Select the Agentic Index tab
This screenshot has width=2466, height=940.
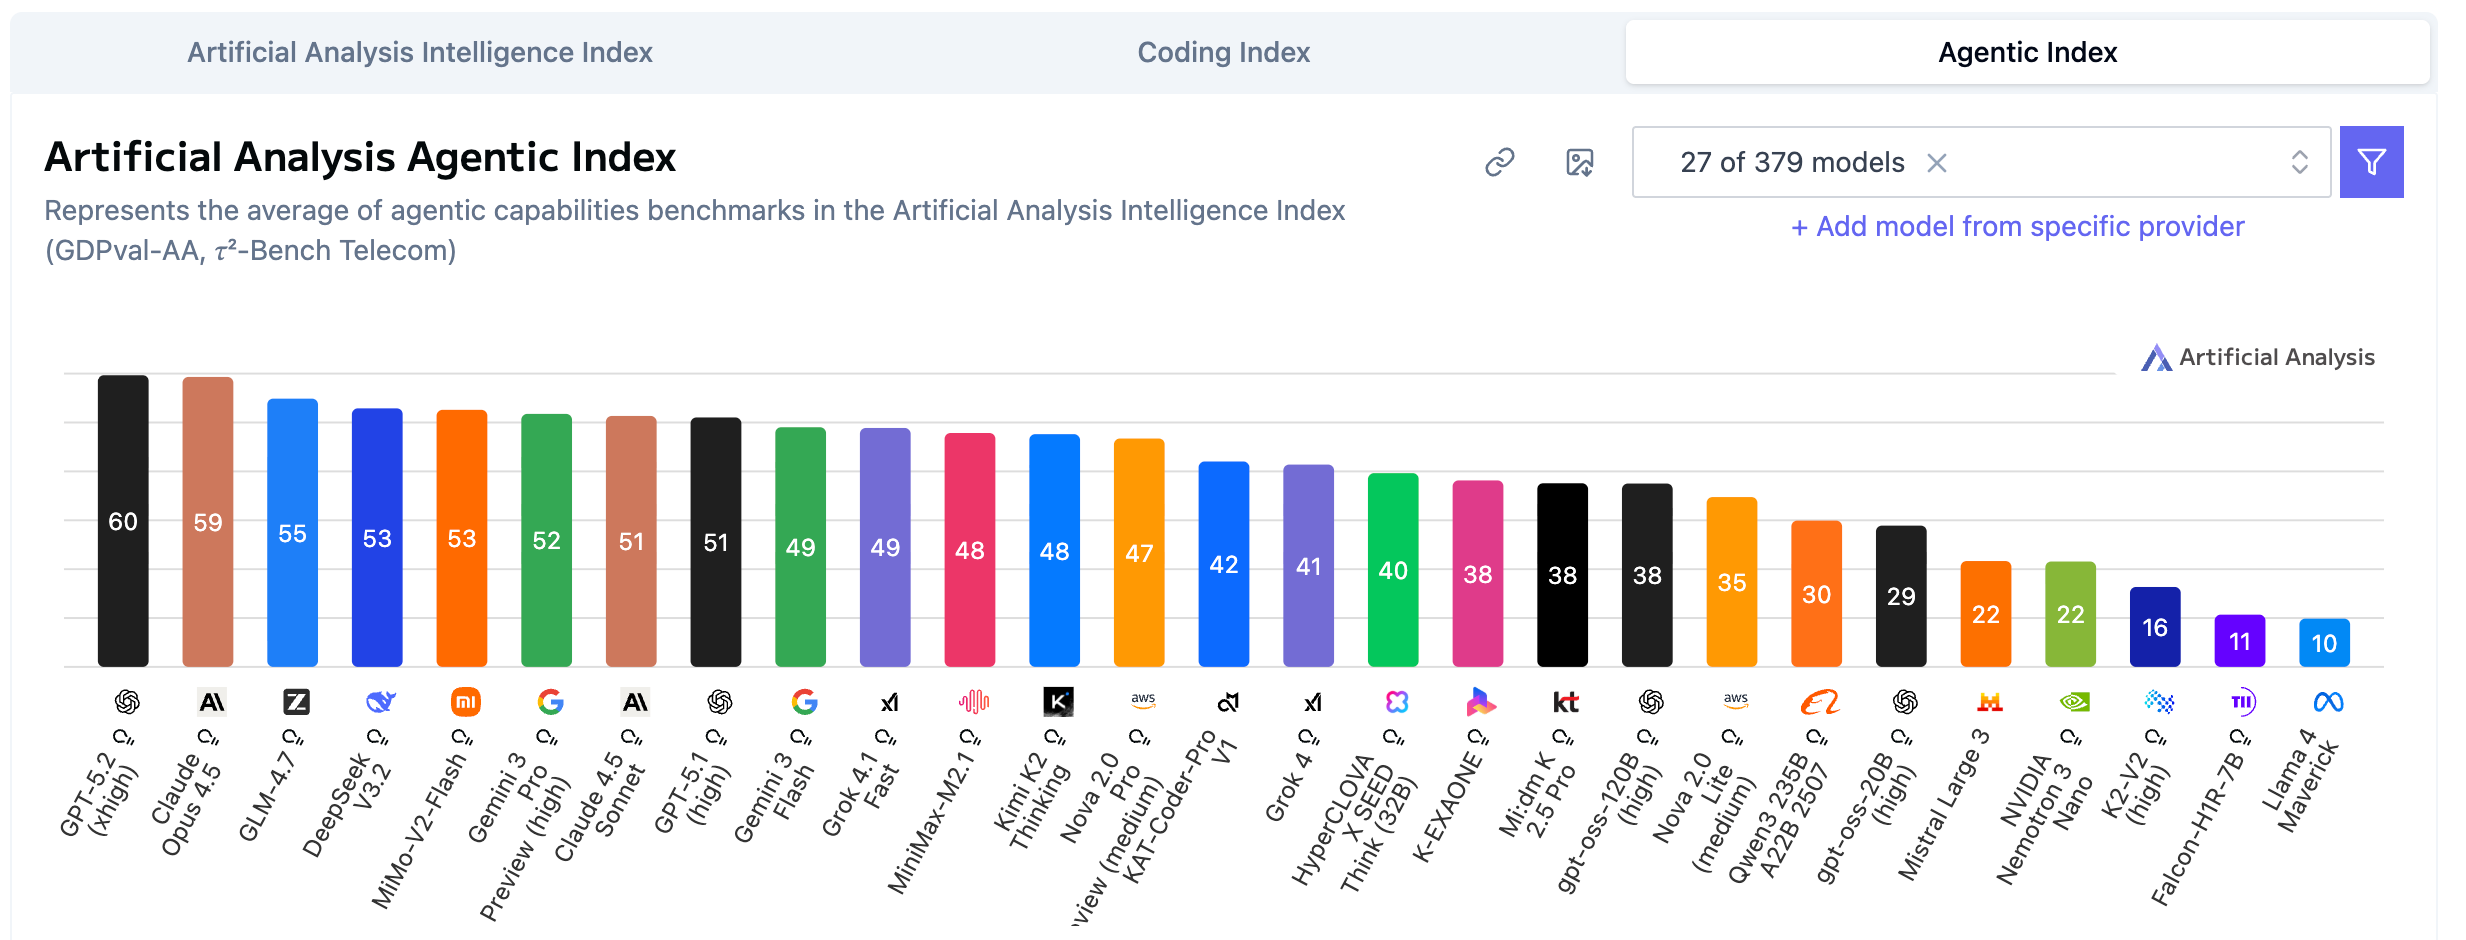click(2027, 52)
